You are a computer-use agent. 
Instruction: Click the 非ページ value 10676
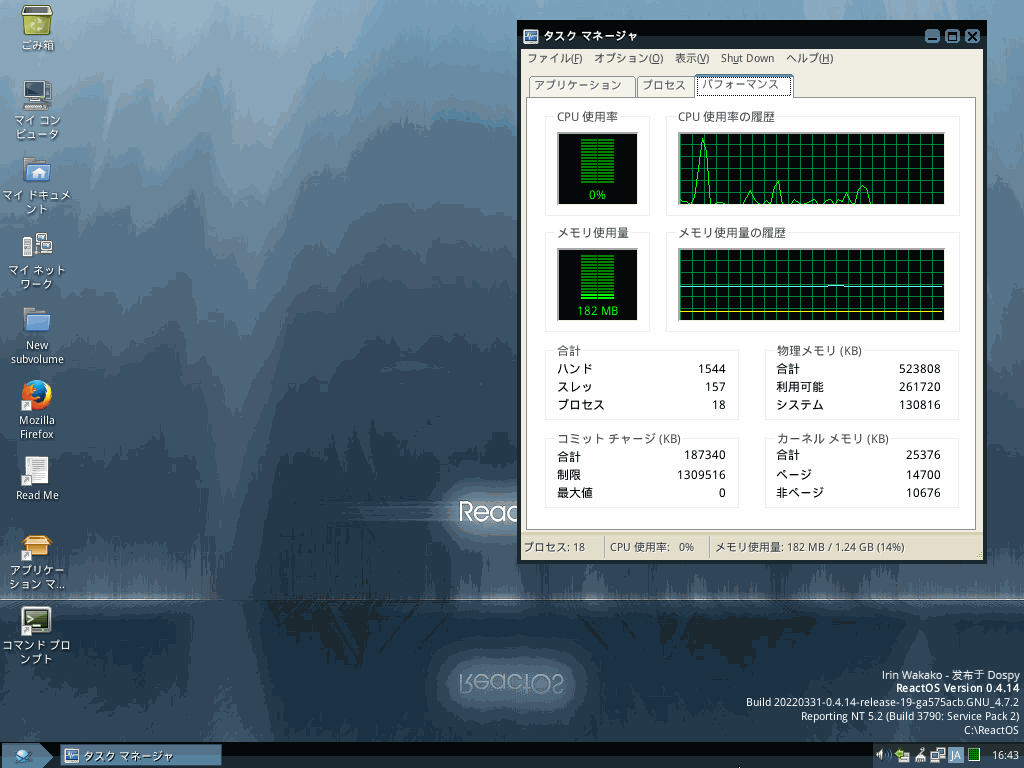tap(923, 493)
